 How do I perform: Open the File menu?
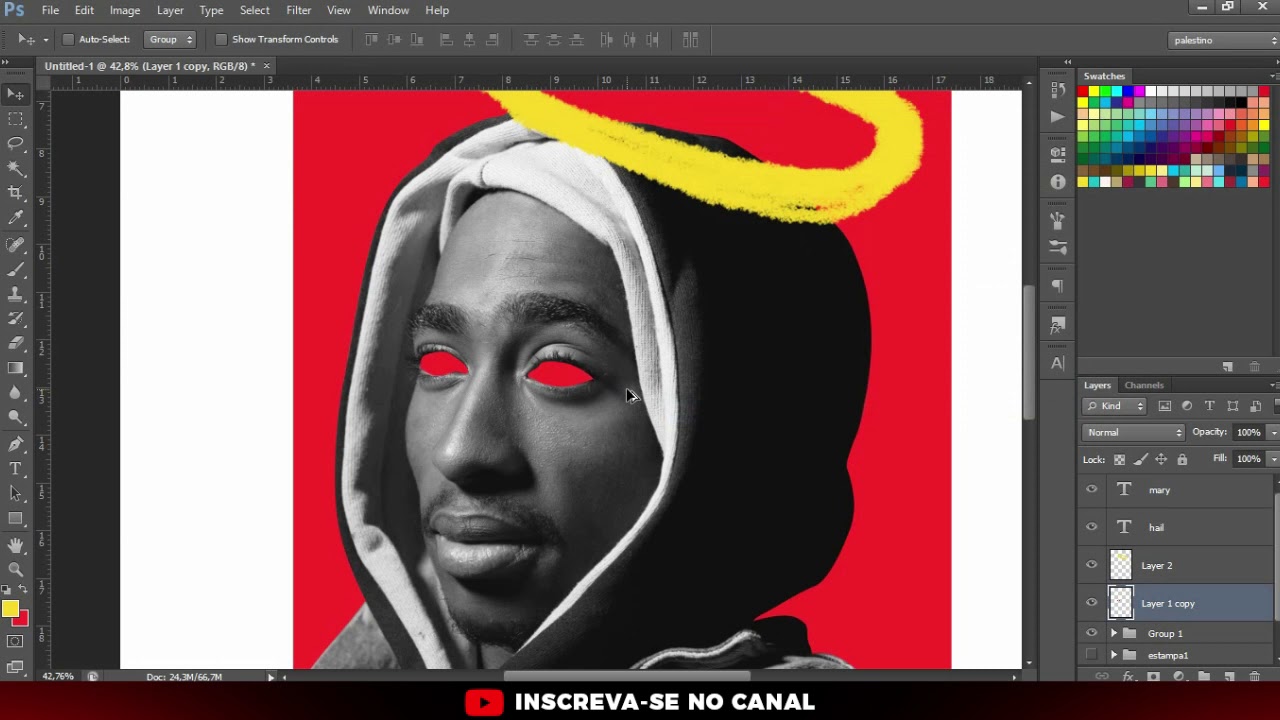click(x=50, y=10)
